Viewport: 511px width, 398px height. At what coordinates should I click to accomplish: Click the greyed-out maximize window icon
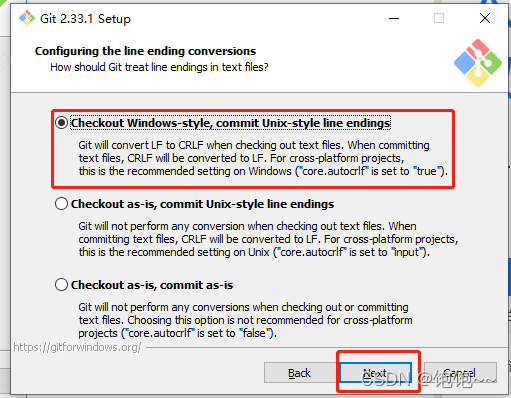439,18
